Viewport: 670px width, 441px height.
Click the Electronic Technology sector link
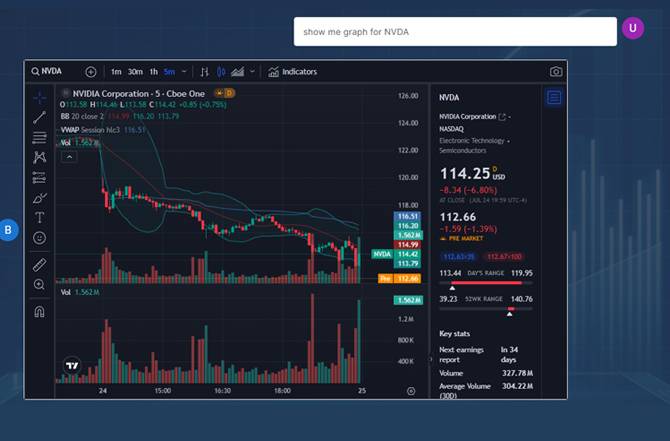point(472,141)
